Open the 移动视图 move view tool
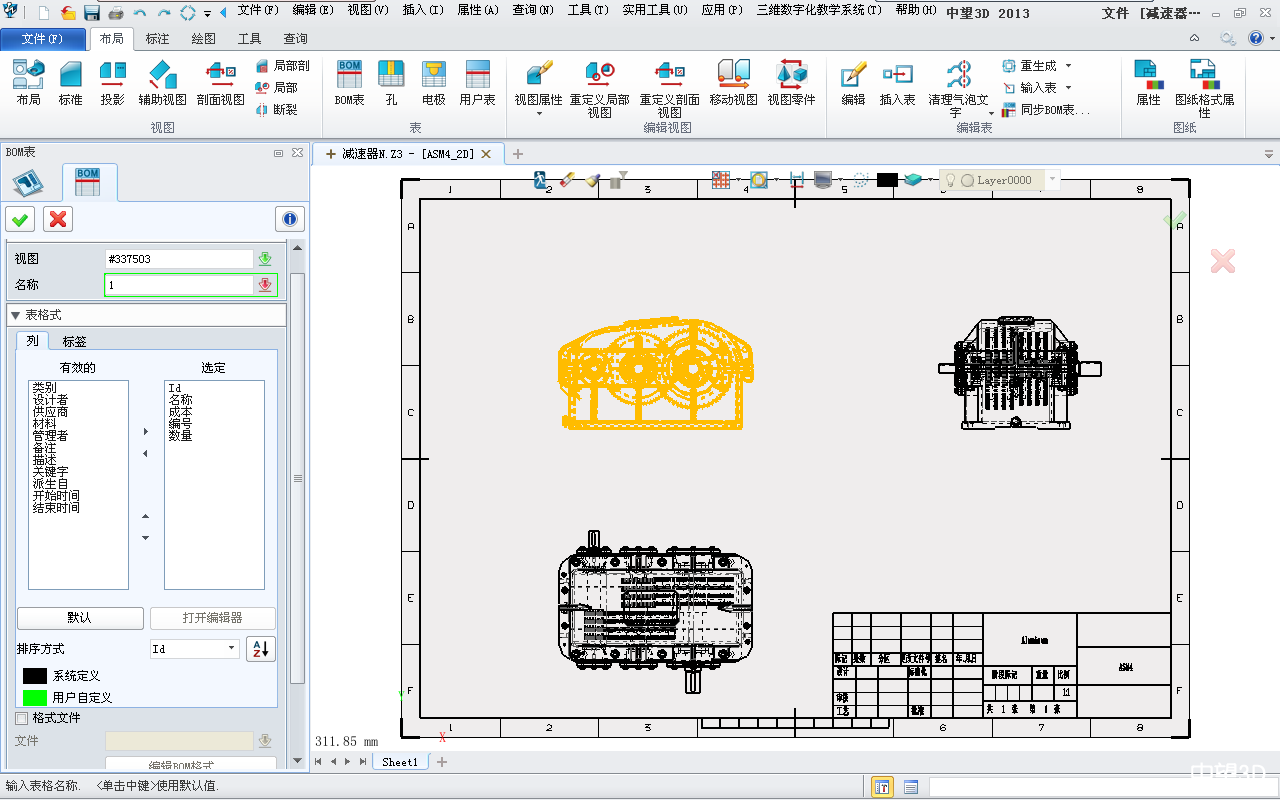 (x=733, y=82)
